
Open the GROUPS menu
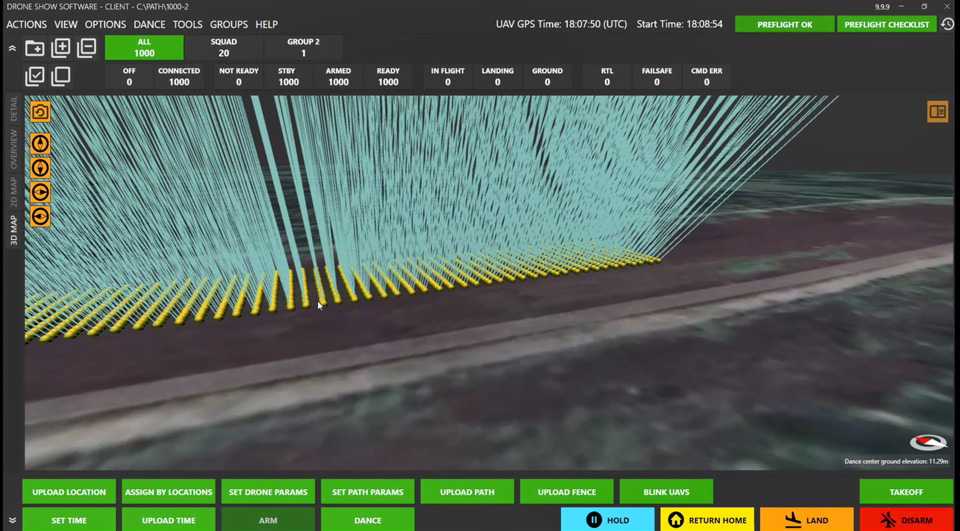click(228, 24)
